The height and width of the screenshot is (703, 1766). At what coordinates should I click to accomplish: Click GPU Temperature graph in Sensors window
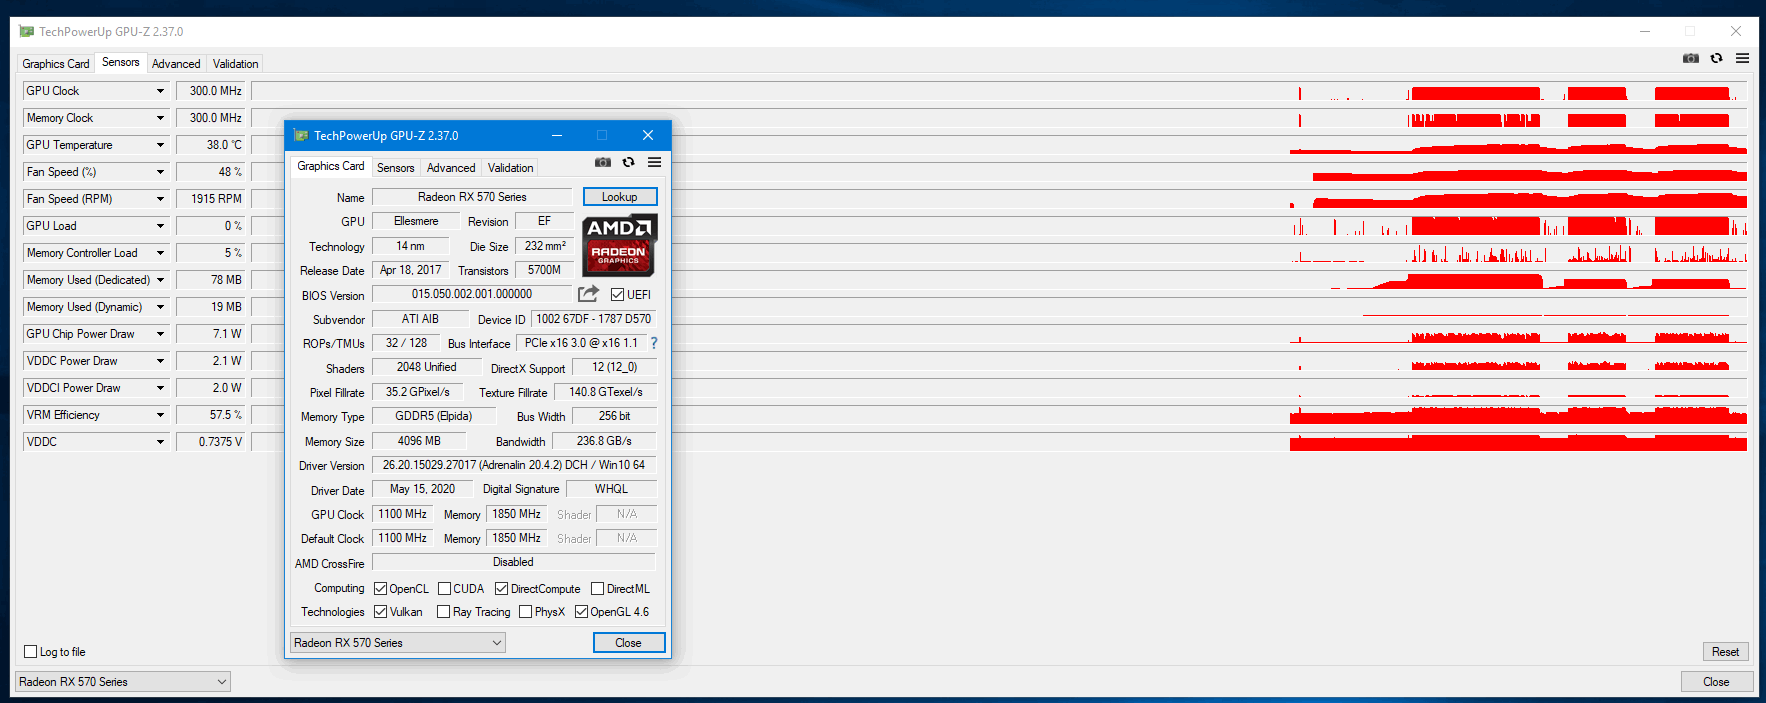tap(999, 145)
